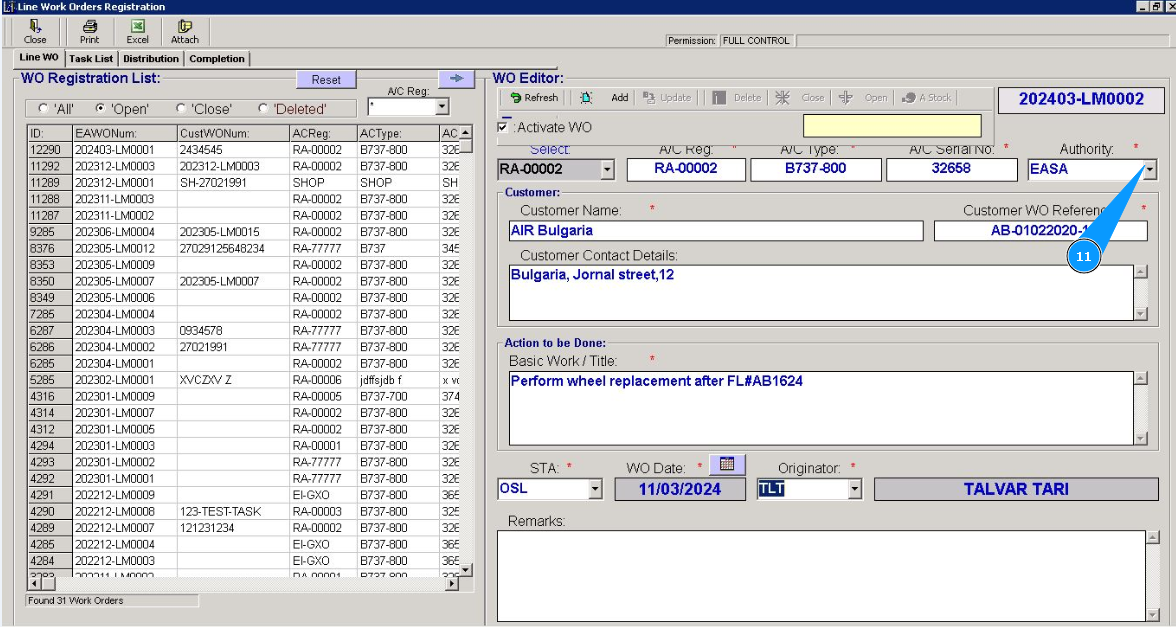Click the Attach toolbar icon

[185, 31]
